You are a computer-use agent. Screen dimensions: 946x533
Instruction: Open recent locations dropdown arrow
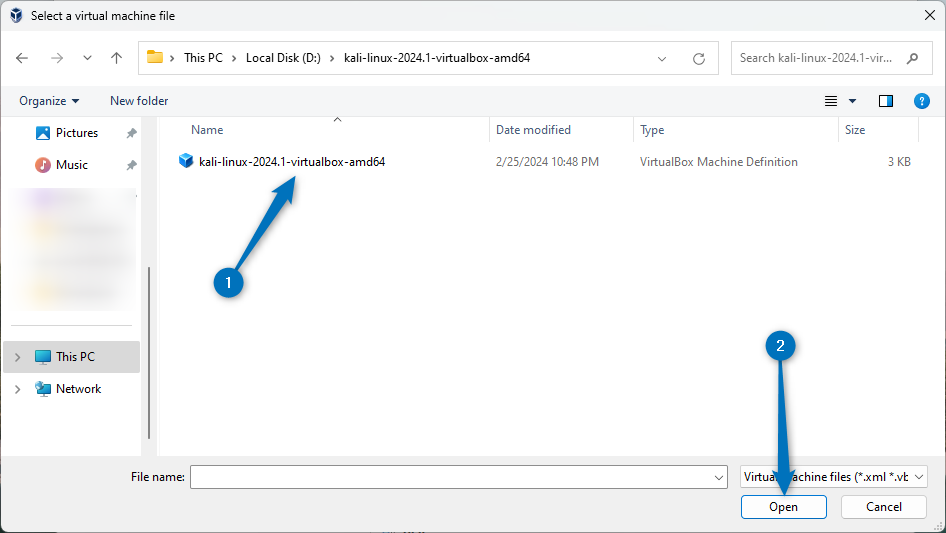tap(86, 58)
